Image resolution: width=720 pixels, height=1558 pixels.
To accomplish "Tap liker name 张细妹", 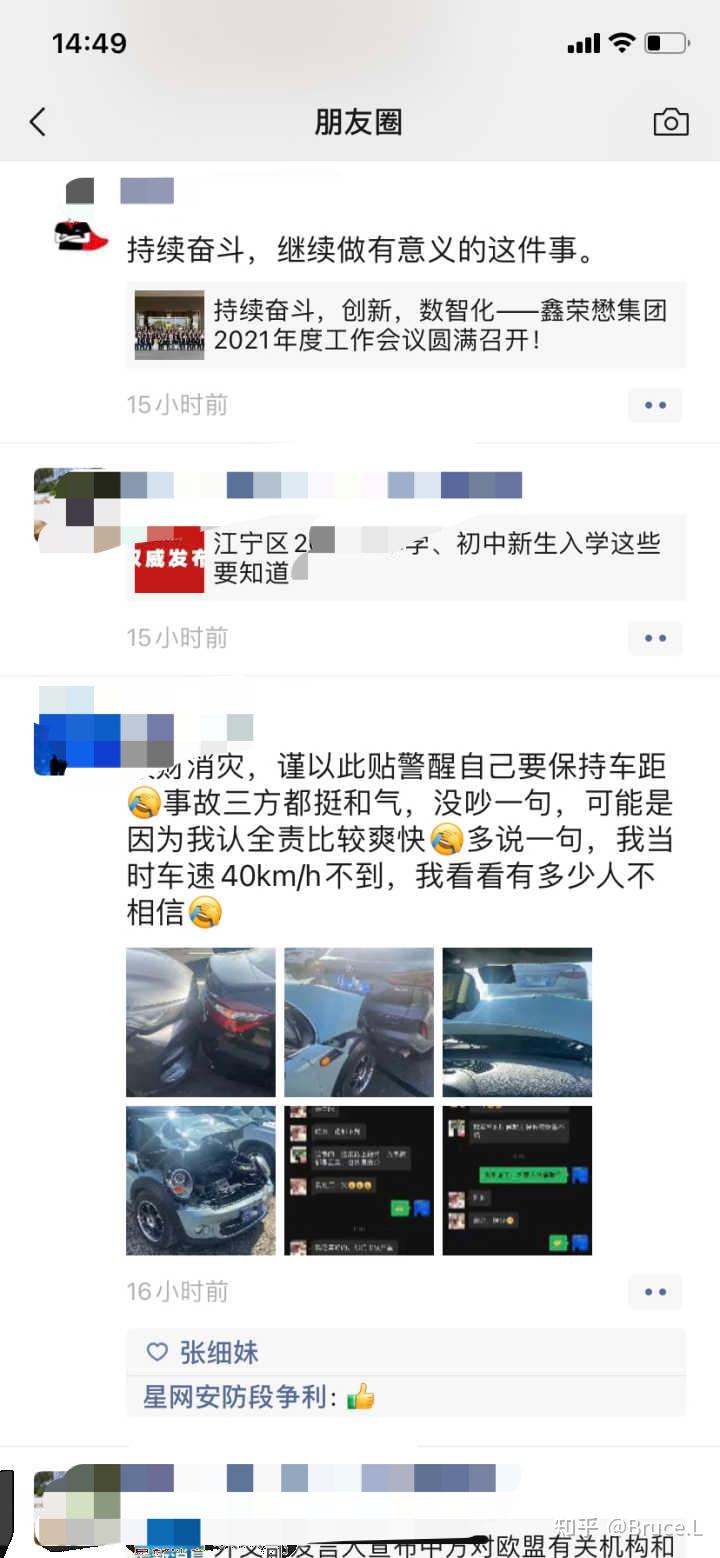I will click(x=219, y=1353).
